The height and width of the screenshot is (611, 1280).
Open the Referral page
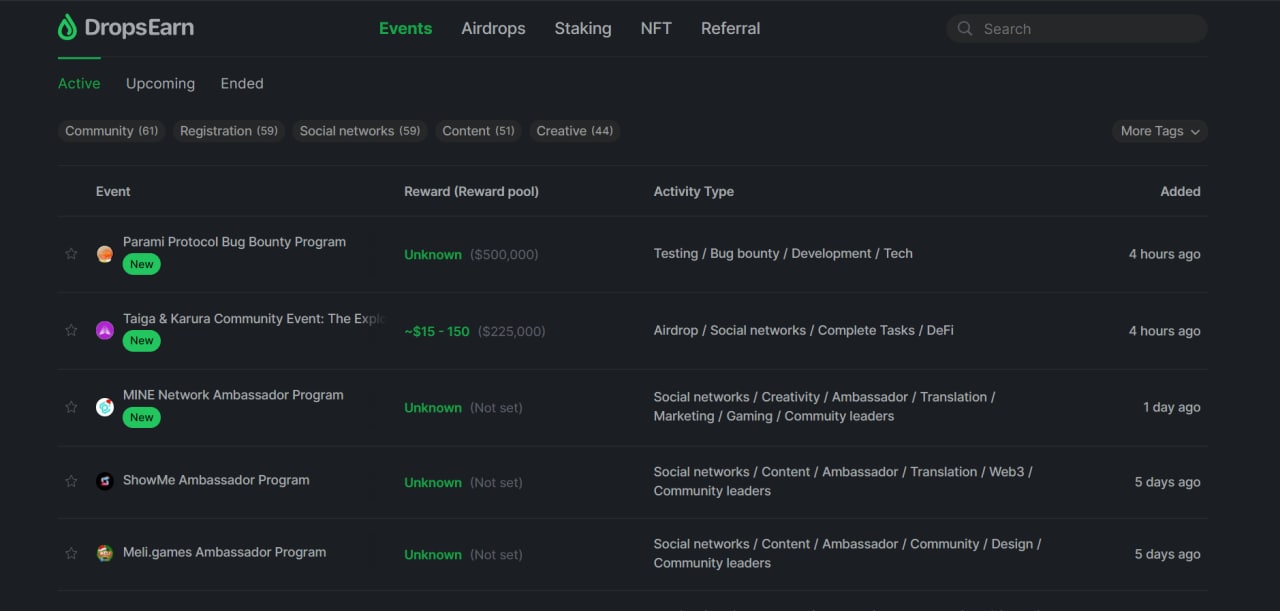[x=730, y=28]
